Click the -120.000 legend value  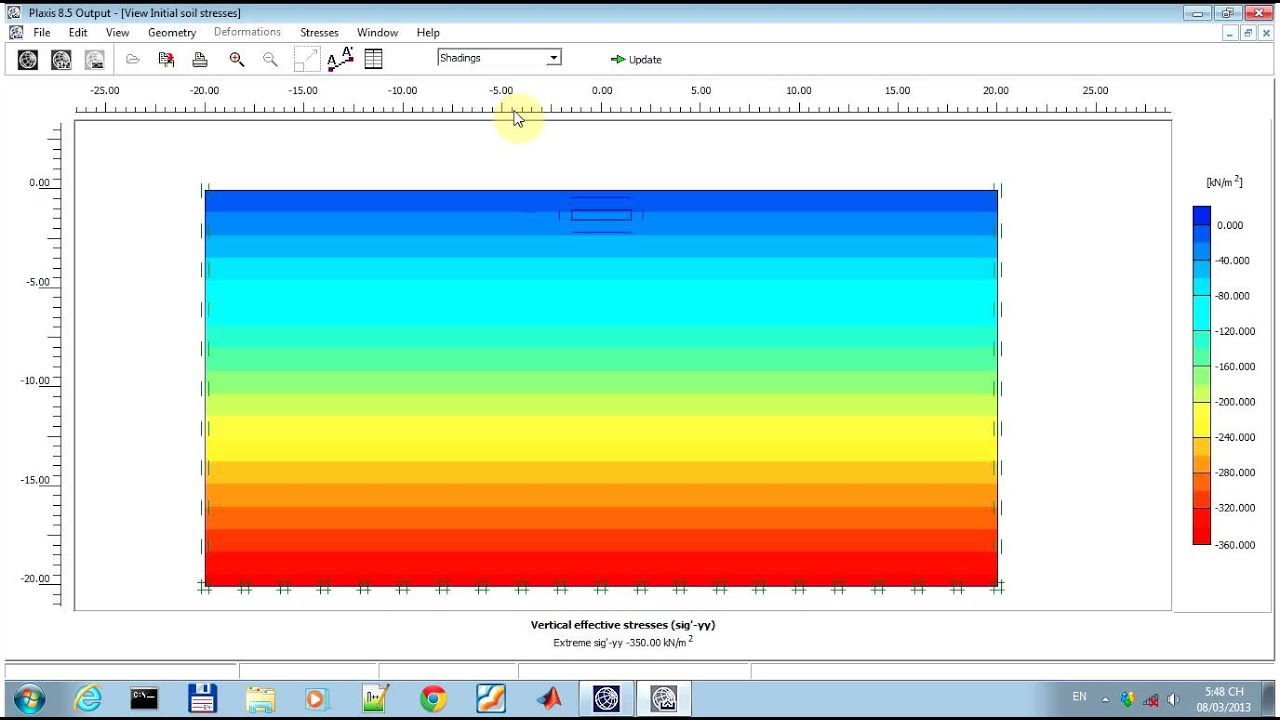tap(1236, 332)
